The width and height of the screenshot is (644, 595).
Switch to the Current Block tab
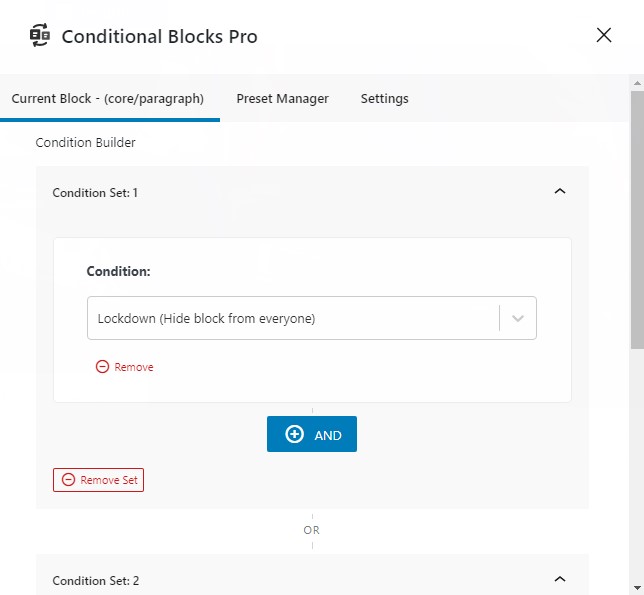pos(108,99)
